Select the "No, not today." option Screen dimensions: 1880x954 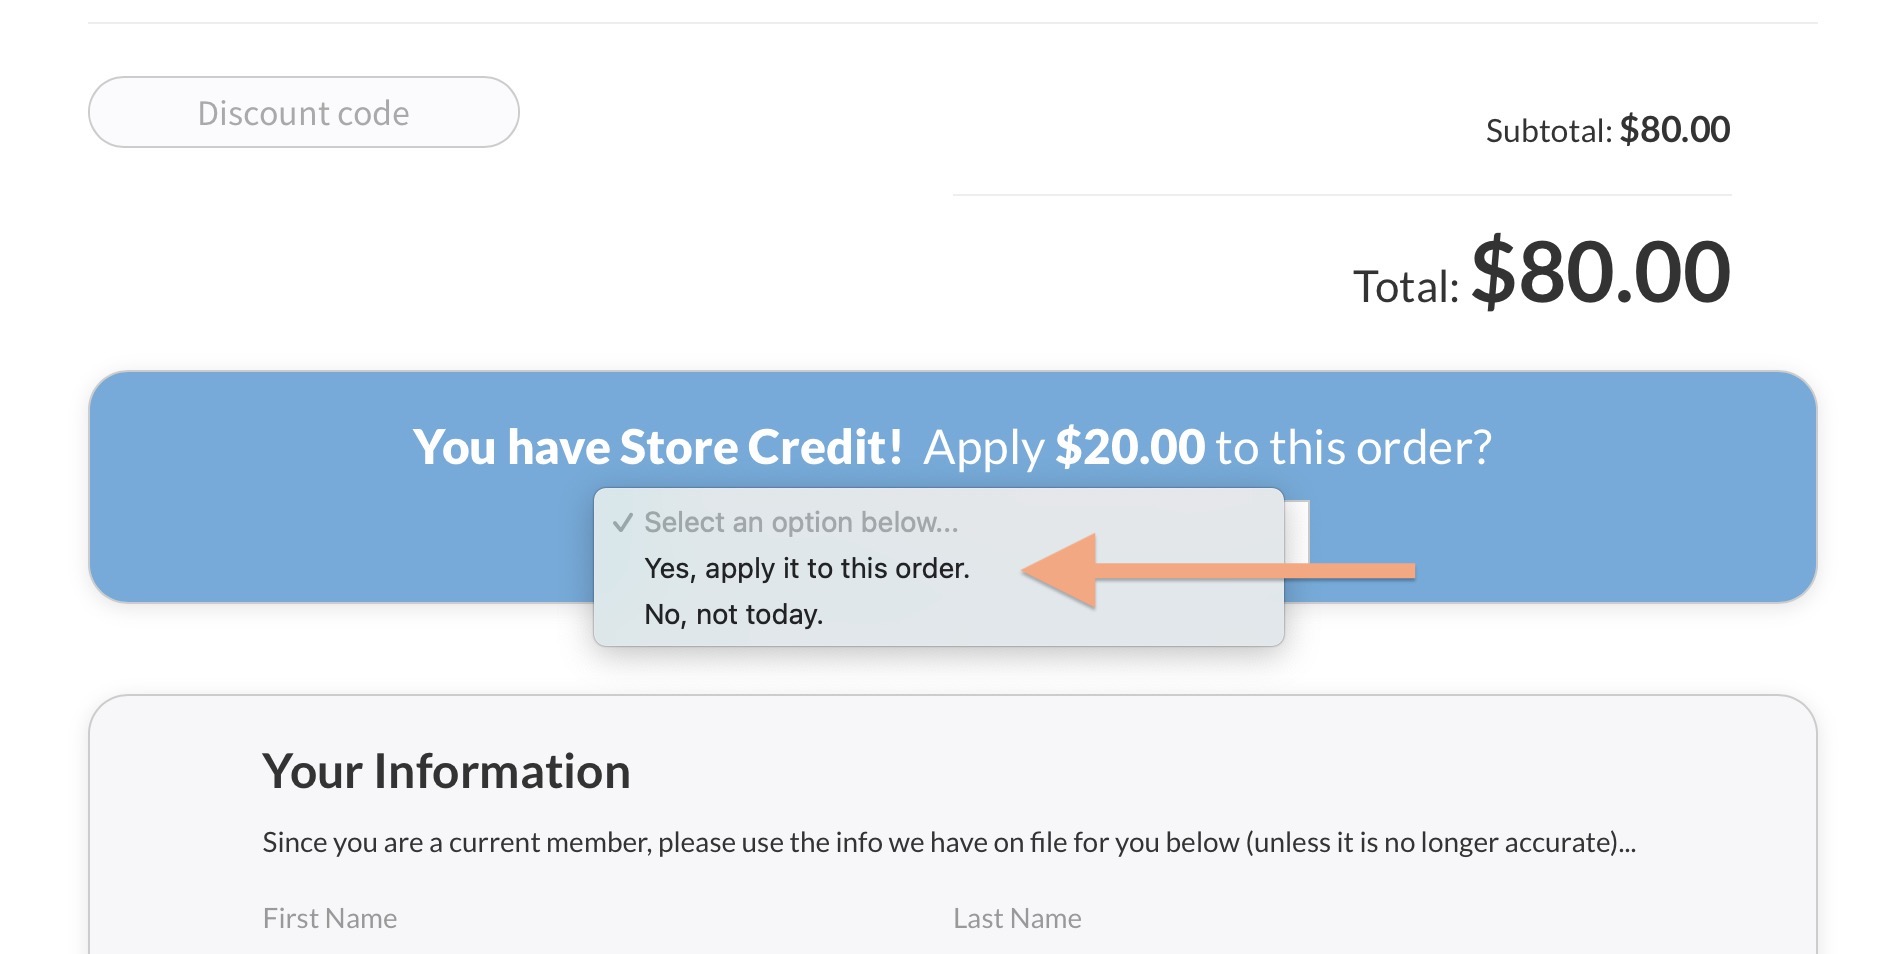pyautogui.click(x=733, y=614)
